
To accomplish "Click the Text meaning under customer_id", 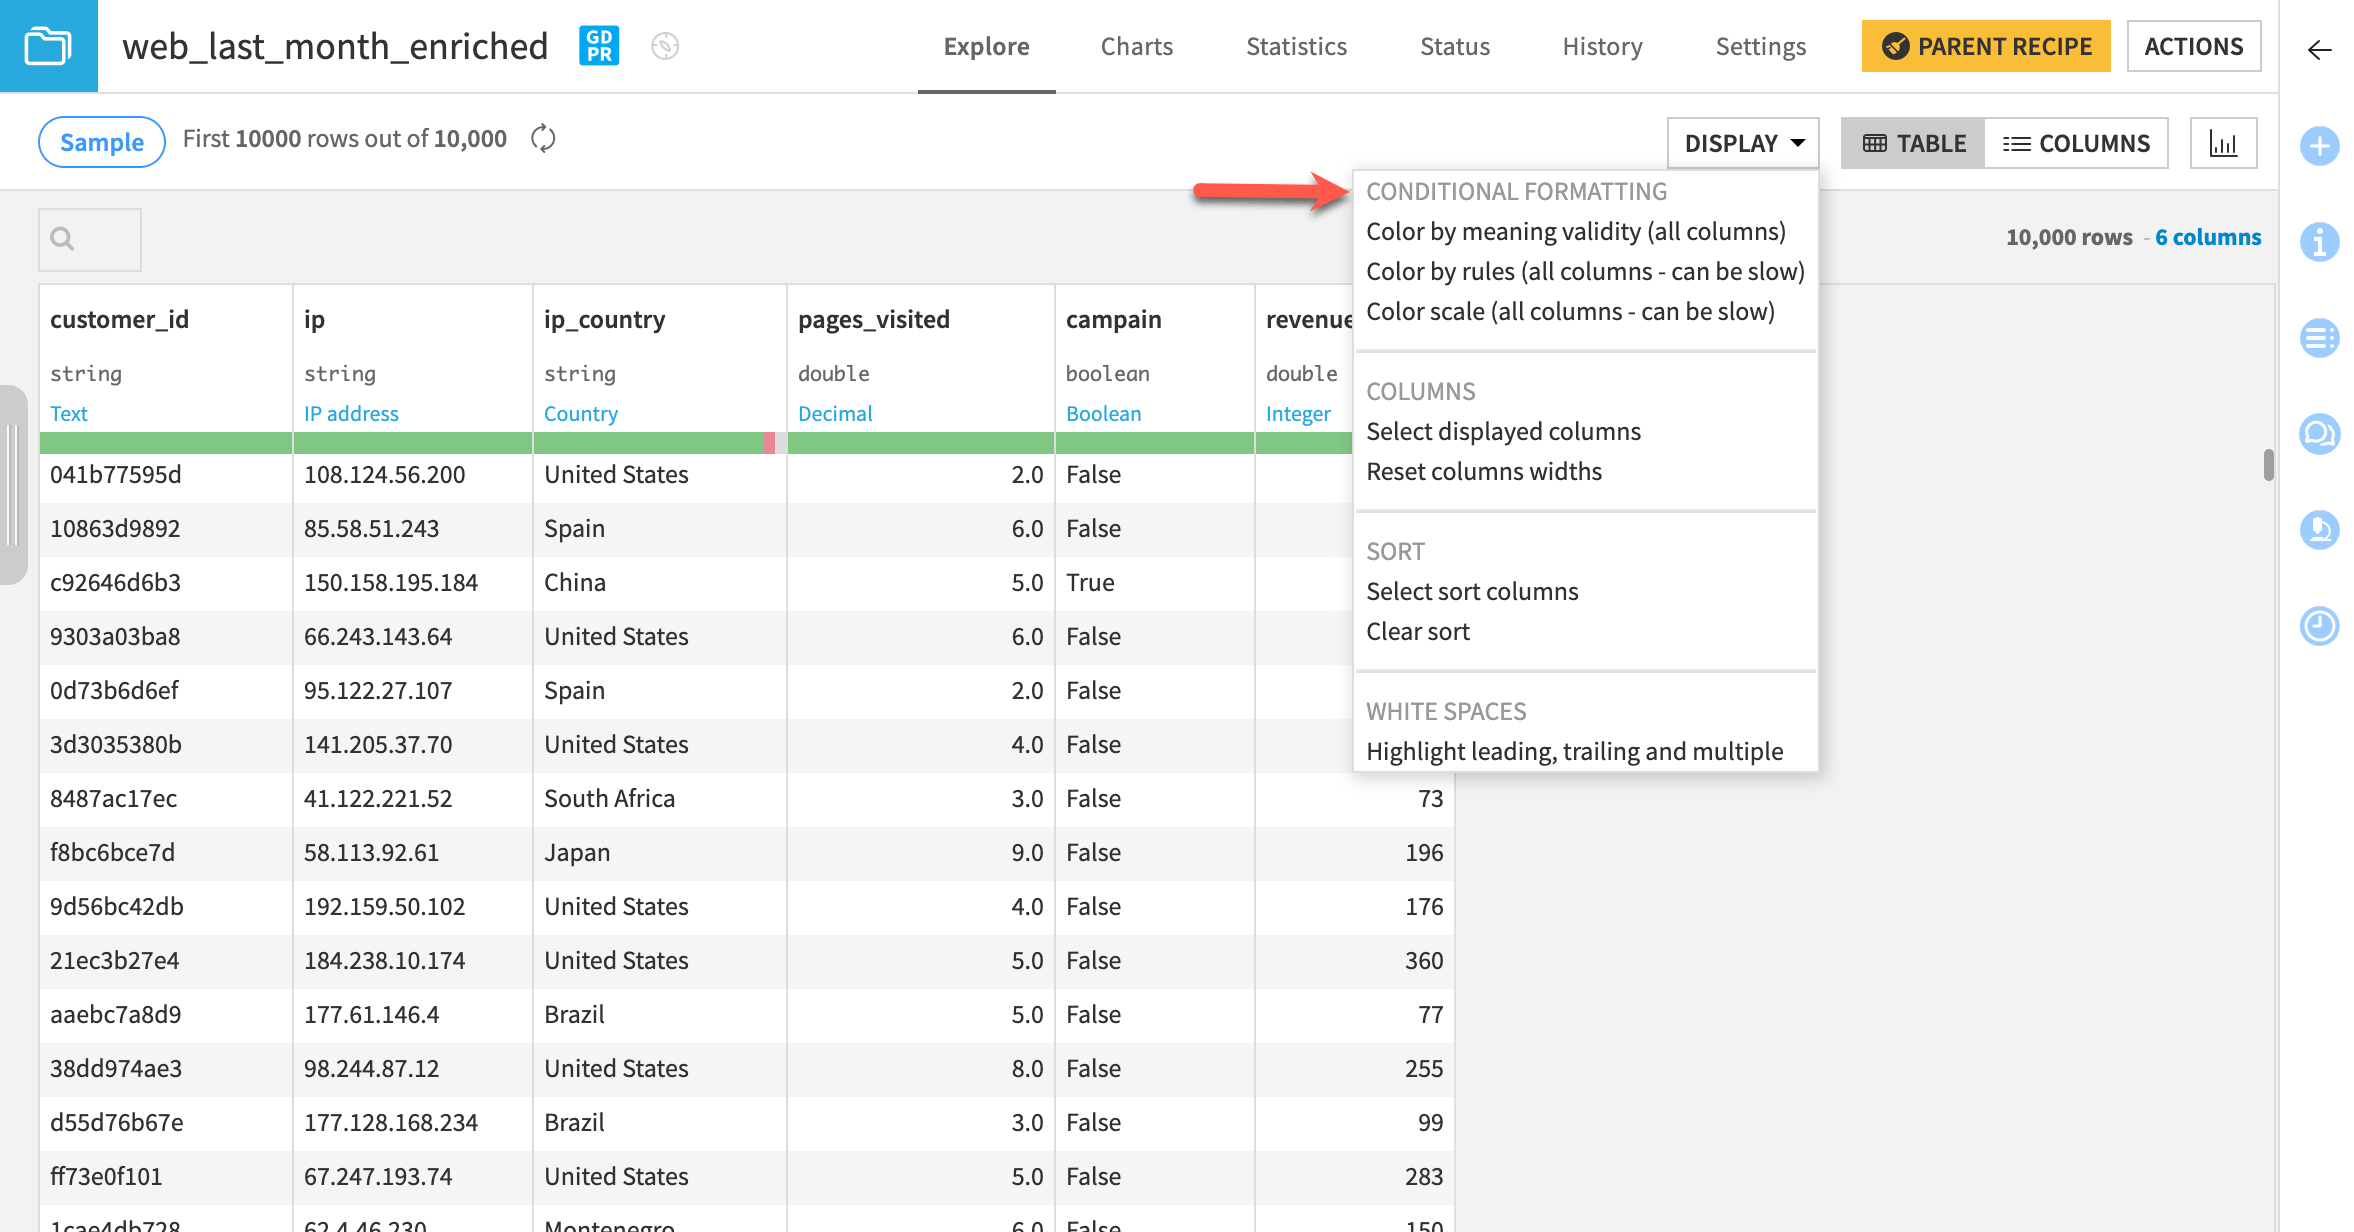I will coord(69,413).
